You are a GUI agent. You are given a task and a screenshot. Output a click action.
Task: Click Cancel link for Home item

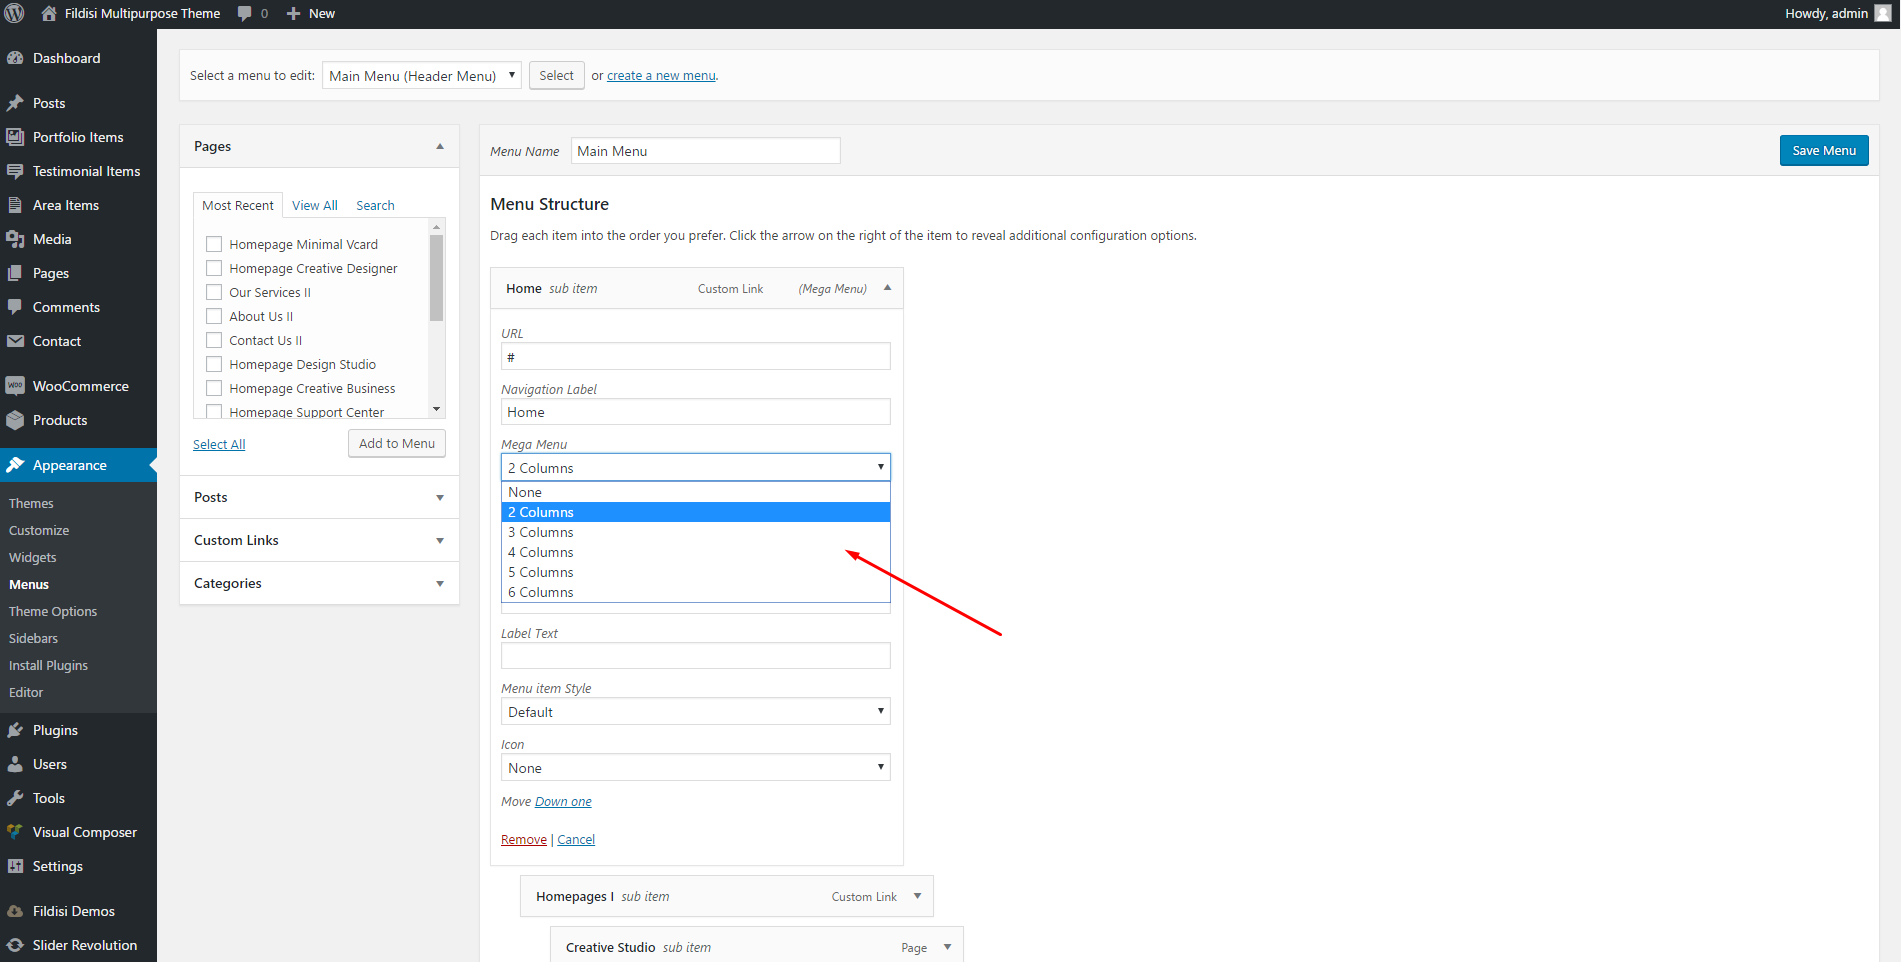point(576,840)
